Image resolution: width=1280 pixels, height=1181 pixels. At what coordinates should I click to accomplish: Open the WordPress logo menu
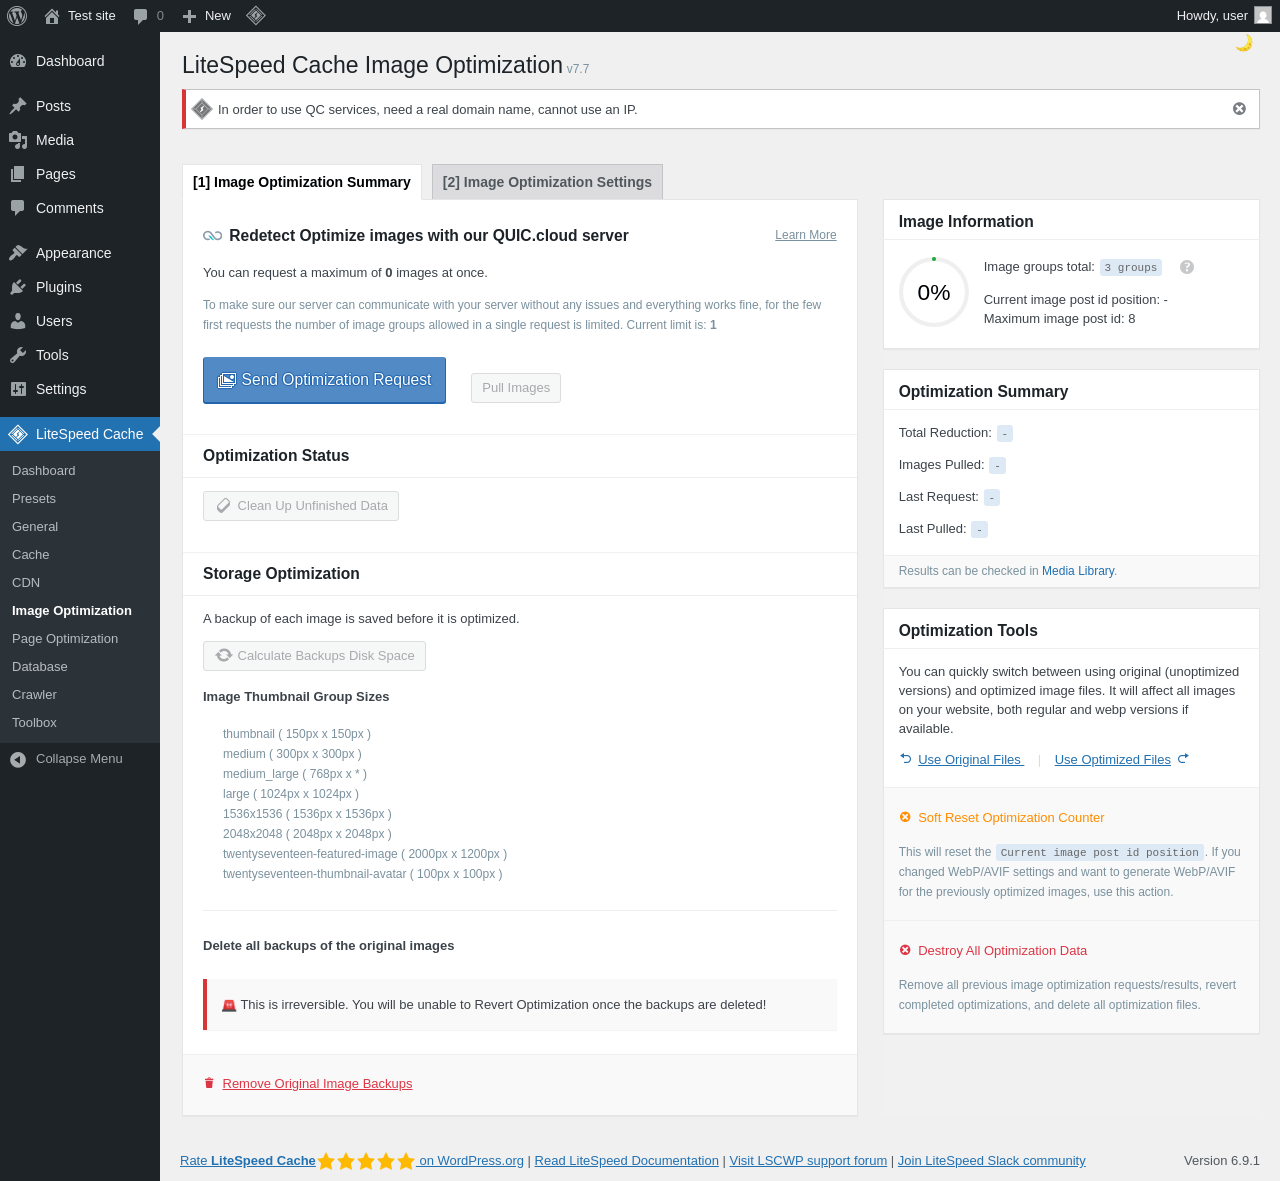(x=17, y=16)
